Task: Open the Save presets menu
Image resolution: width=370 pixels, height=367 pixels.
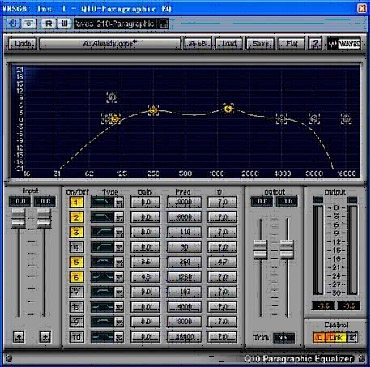Action: pyautogui.click(x=260, y=44)
